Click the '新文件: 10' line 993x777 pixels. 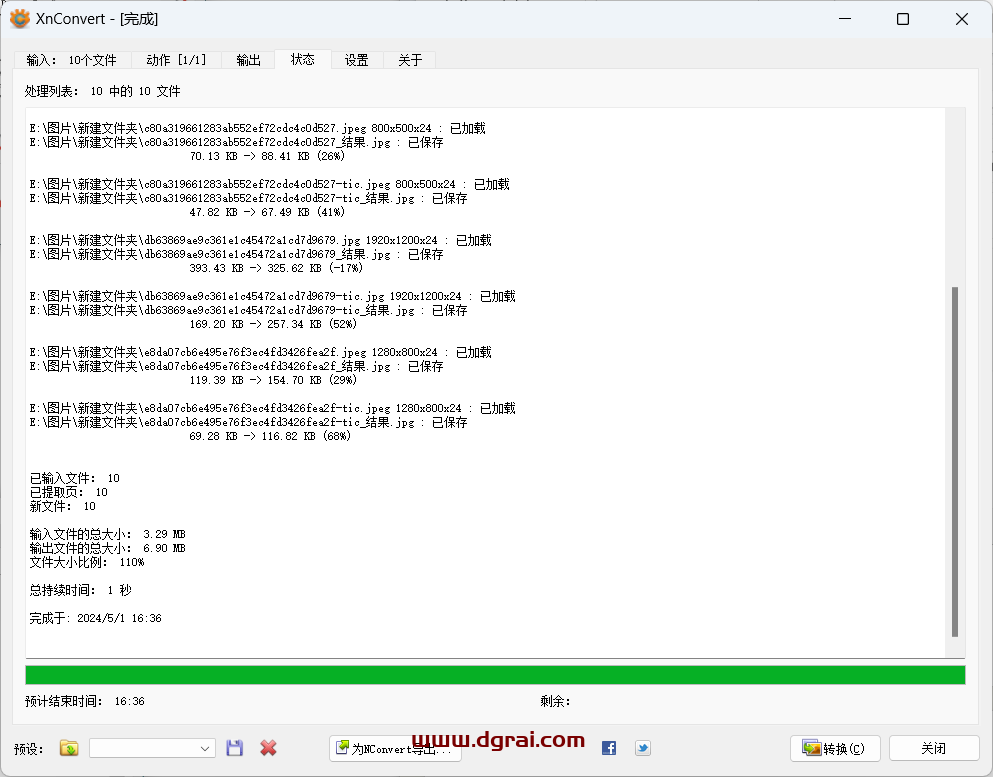coord(63,506)
